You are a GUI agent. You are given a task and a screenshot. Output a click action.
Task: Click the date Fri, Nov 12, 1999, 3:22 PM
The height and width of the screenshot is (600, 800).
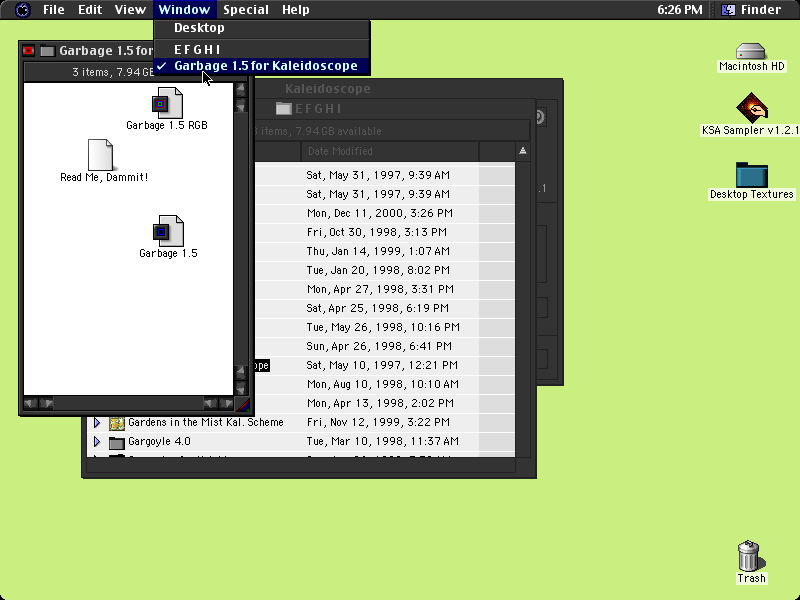378,422
